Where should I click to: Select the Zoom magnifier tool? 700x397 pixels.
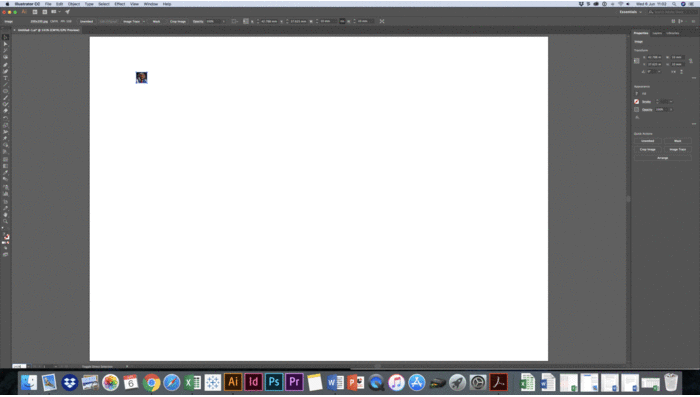point(5,221)
